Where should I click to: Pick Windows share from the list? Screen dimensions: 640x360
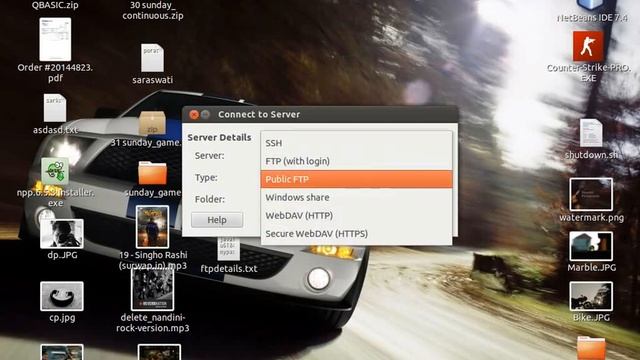coord(356,197)
